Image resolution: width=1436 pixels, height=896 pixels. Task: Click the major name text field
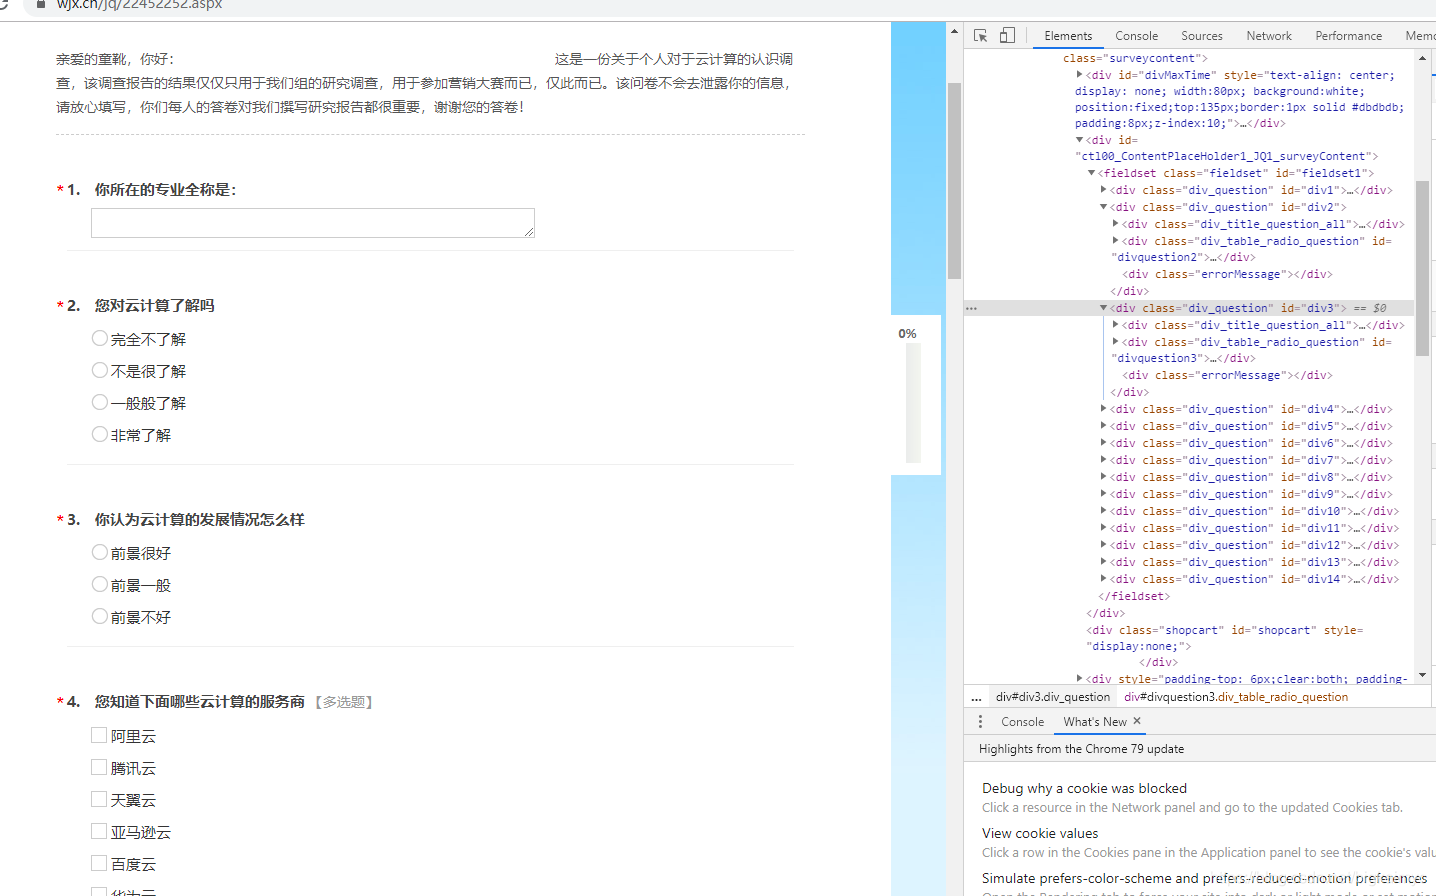(313, 223)
